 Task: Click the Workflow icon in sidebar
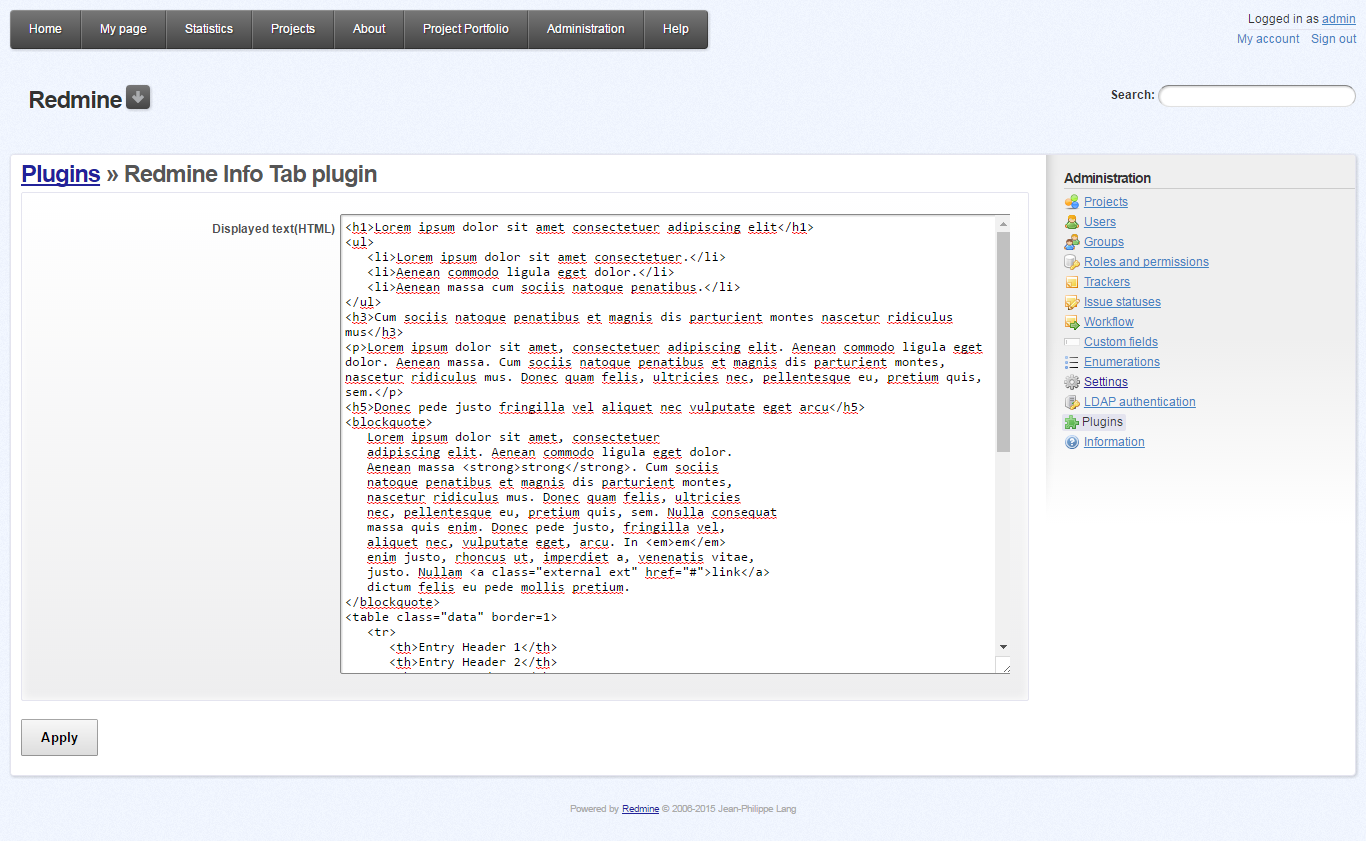[x=1072, y=322]
